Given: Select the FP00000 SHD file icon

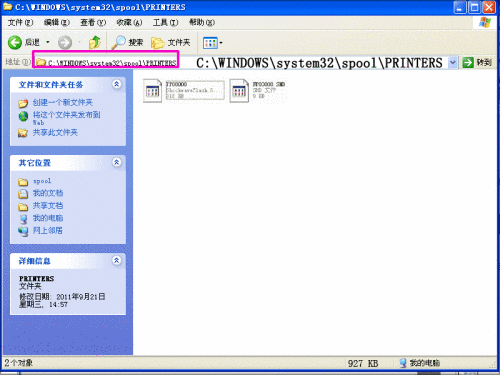Looking at the screenshot, I should click(x=239, y=90).
